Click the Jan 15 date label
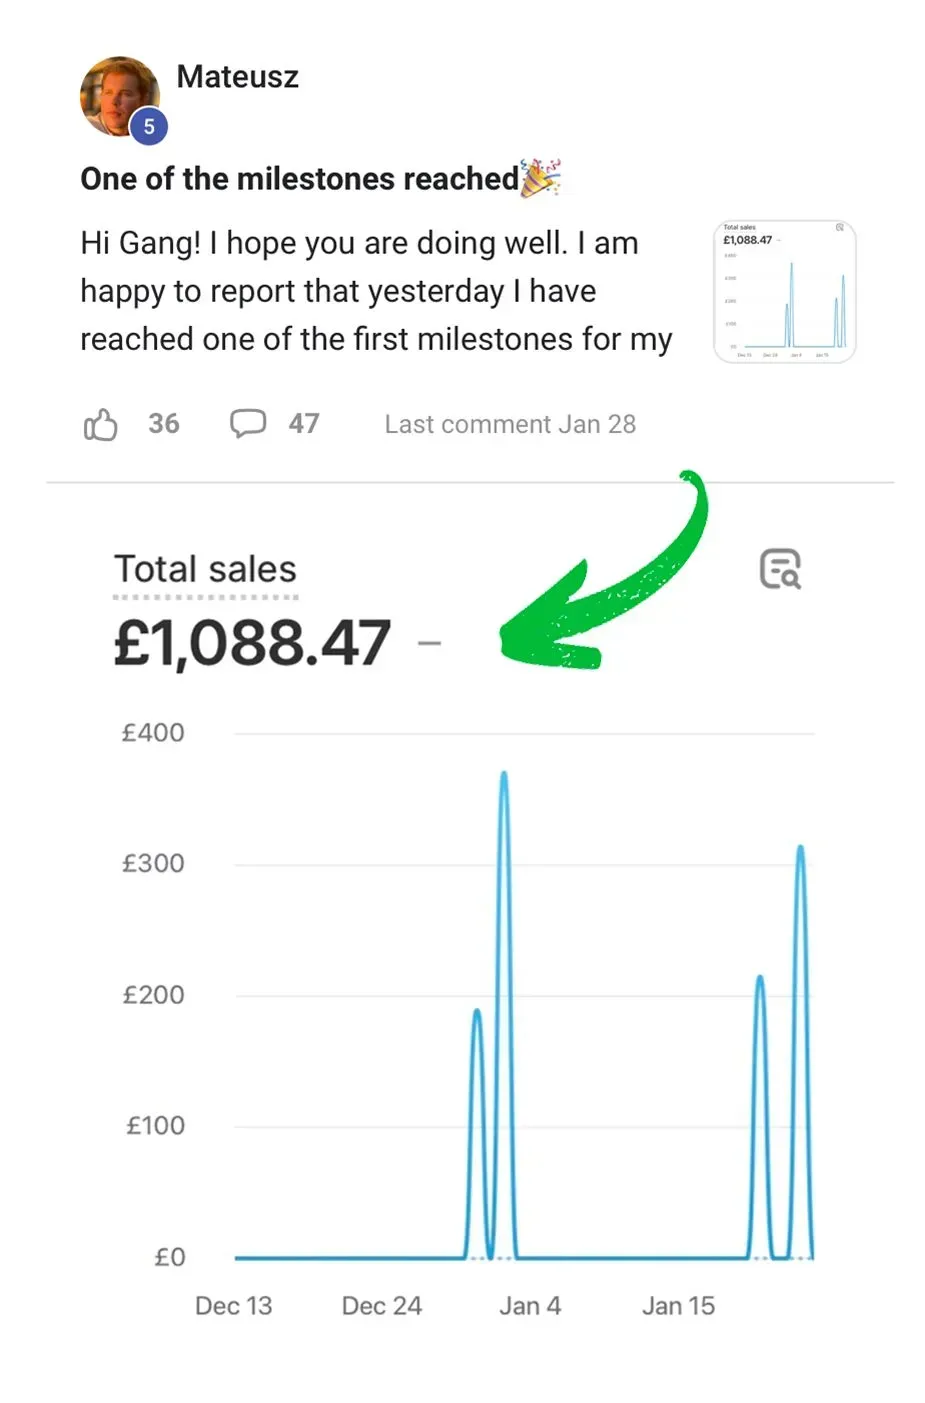 [678, 1305]
